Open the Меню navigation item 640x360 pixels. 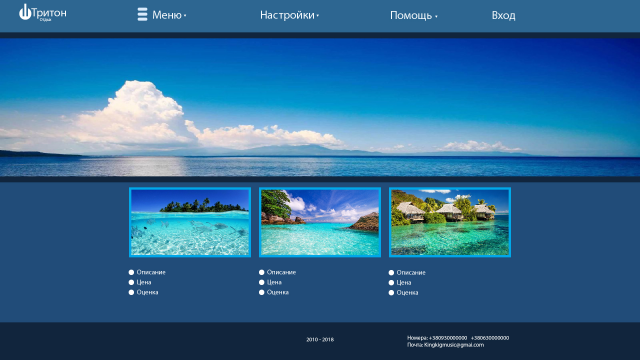[167, 15]
